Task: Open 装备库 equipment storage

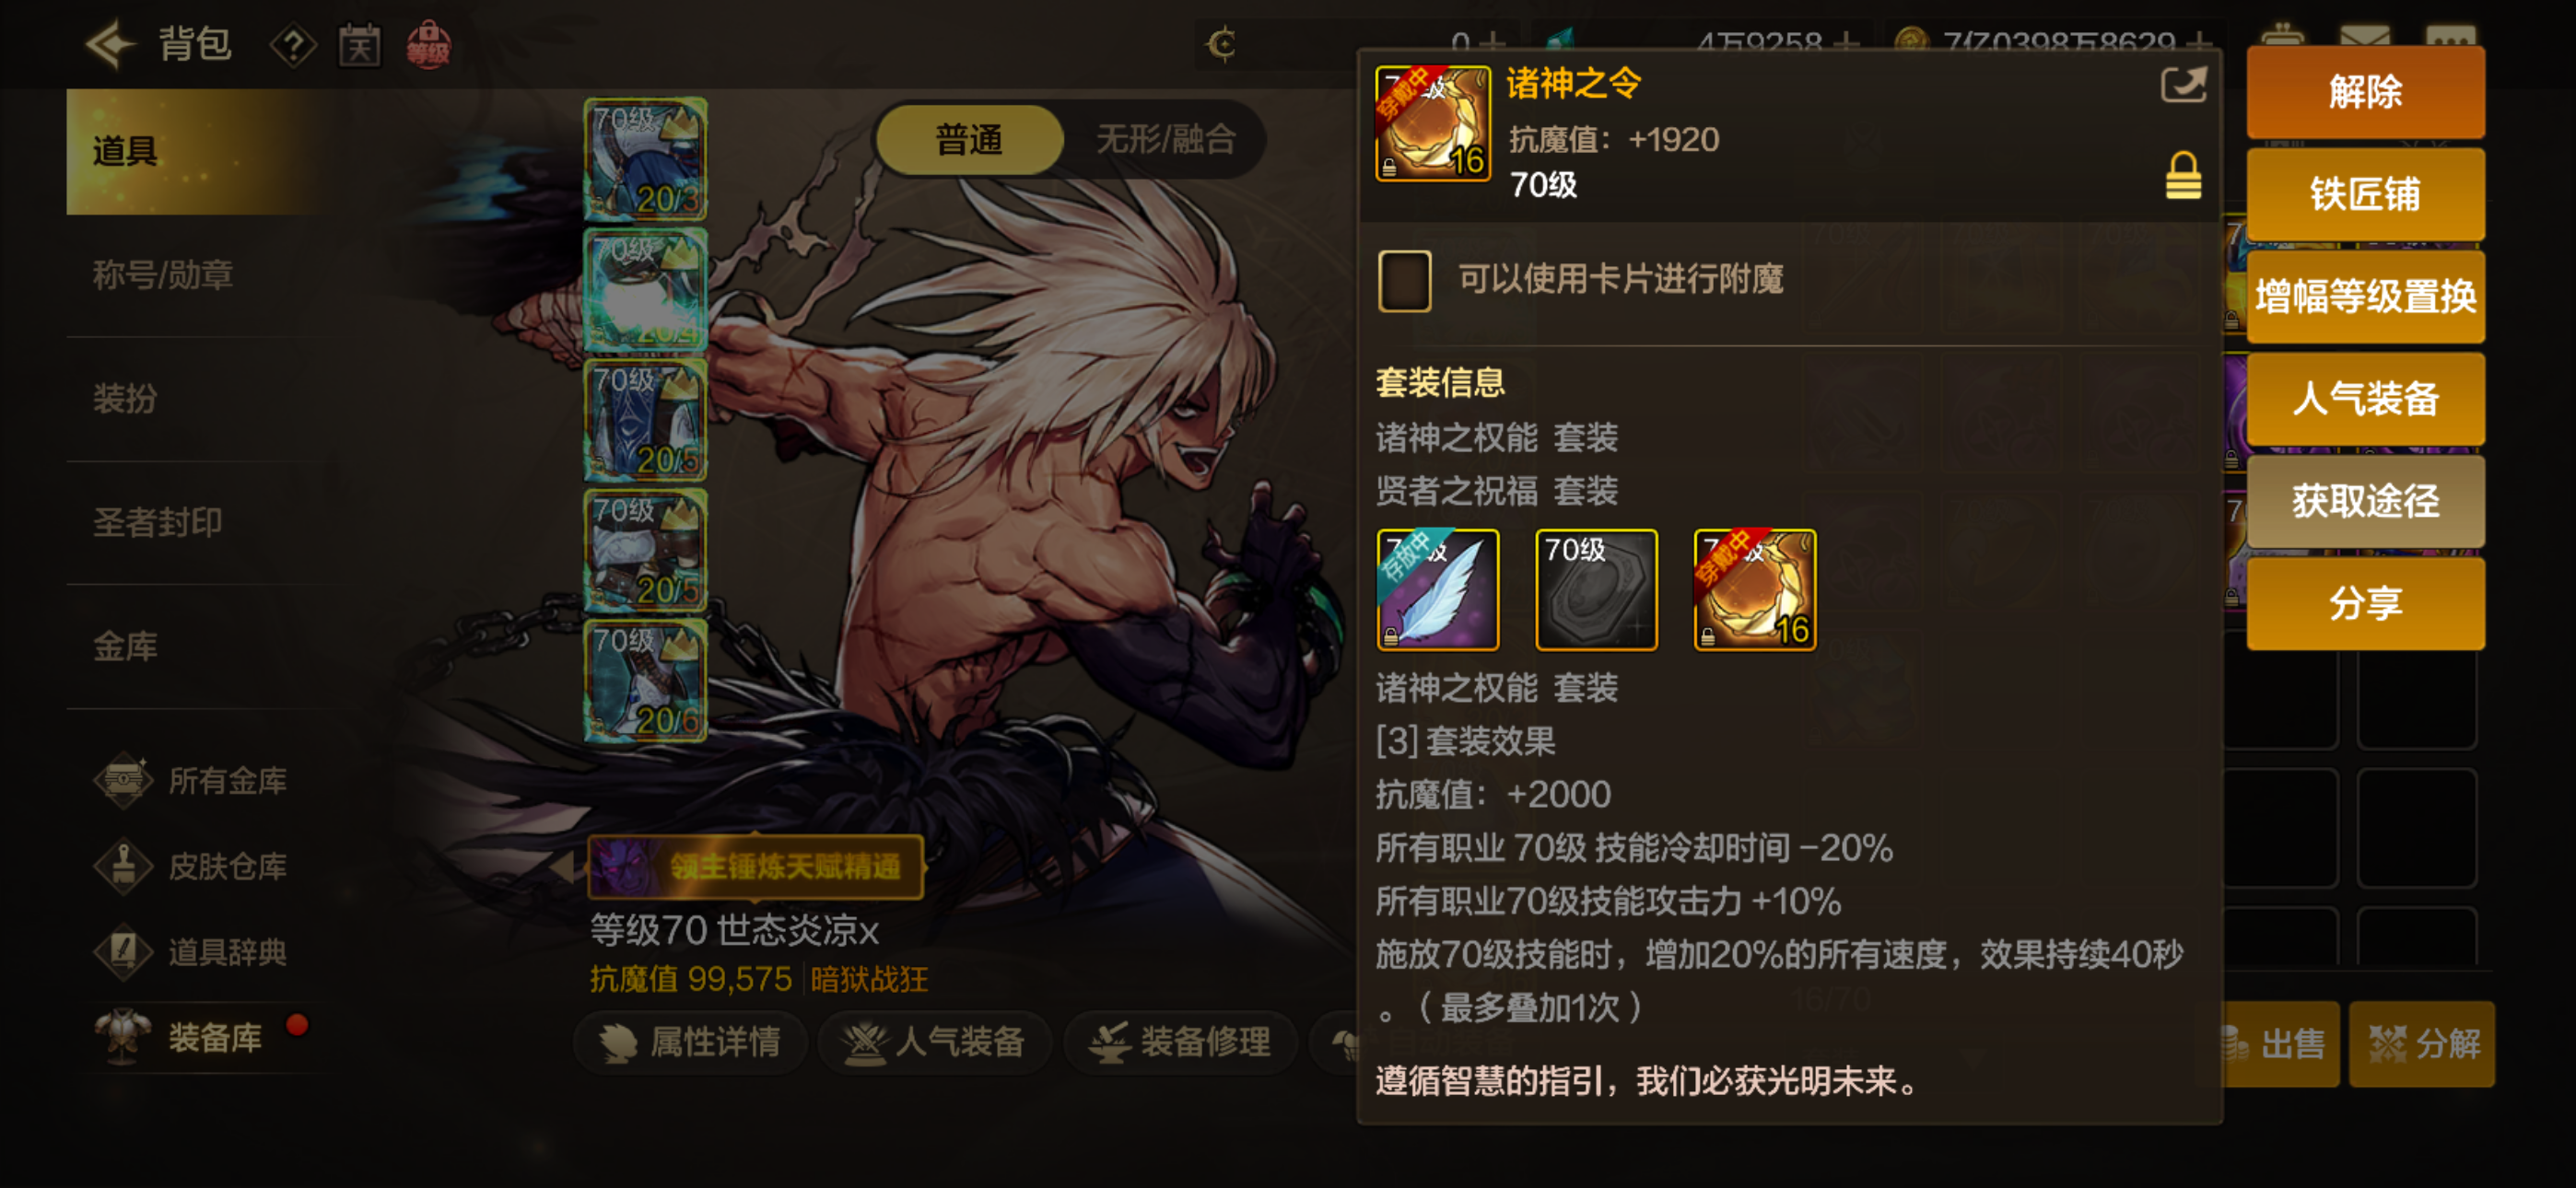Action: 190,1038
